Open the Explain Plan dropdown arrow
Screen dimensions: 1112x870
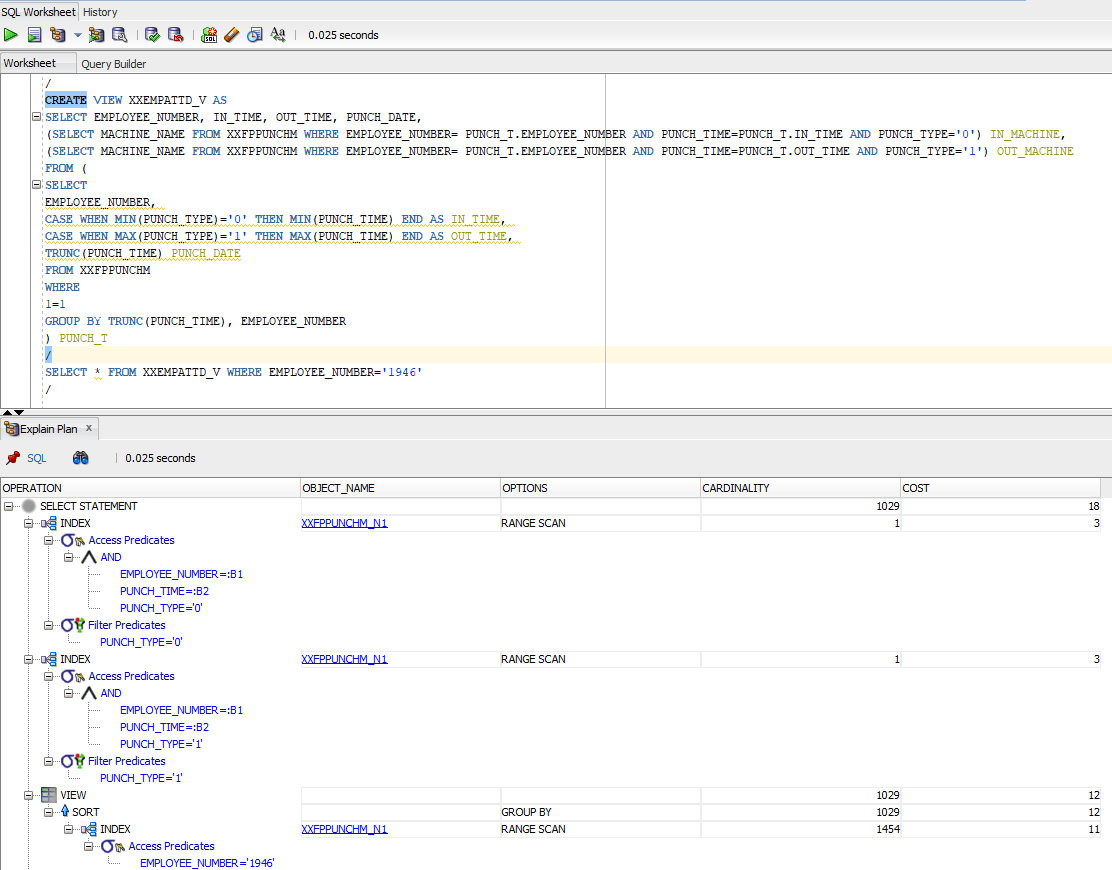point(77,35)
